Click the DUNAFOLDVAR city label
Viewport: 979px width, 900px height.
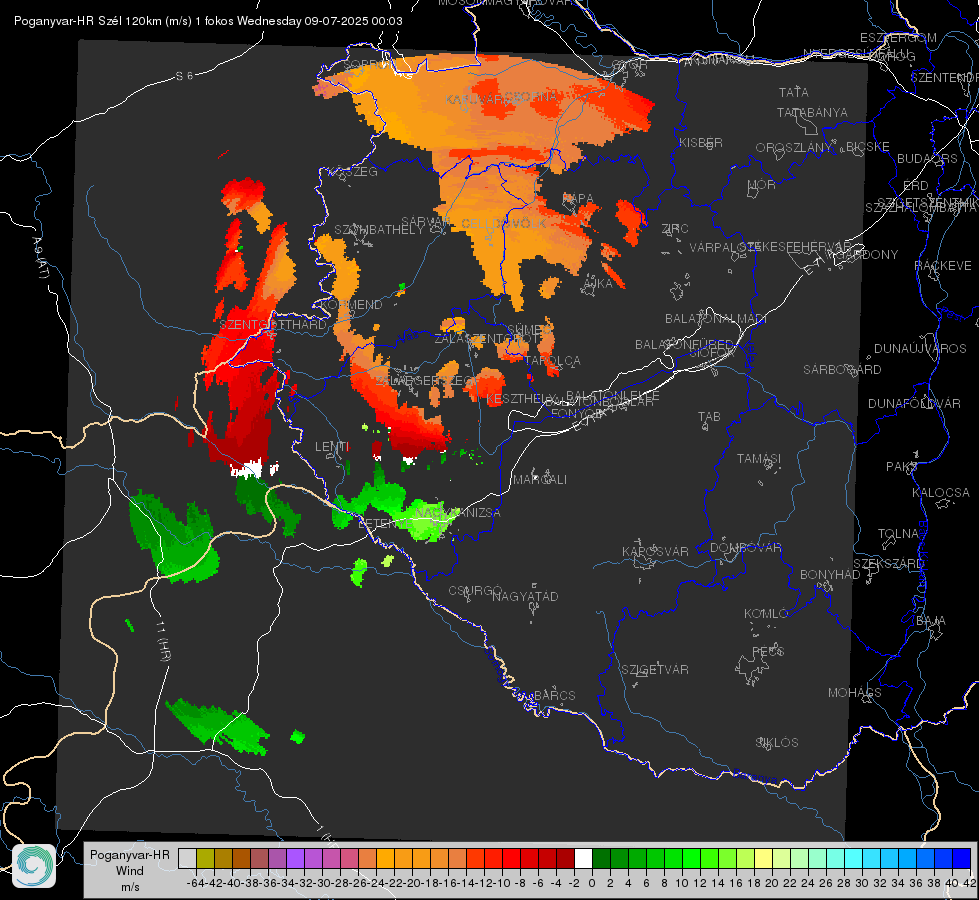[915, 403]
